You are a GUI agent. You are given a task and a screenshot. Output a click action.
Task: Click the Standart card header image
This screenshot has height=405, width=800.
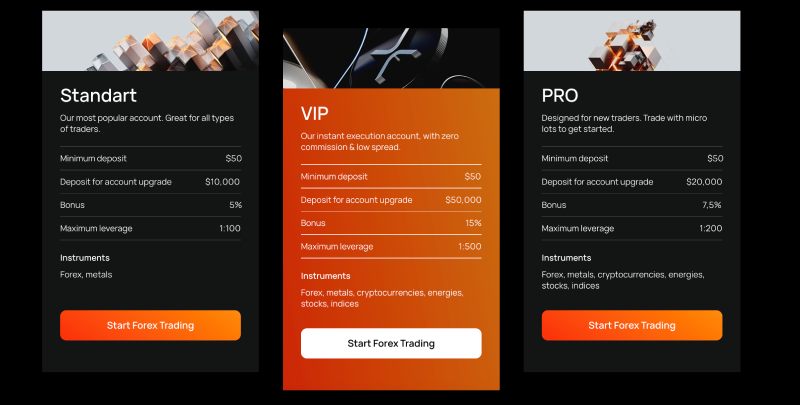click(x=150, y=40)
